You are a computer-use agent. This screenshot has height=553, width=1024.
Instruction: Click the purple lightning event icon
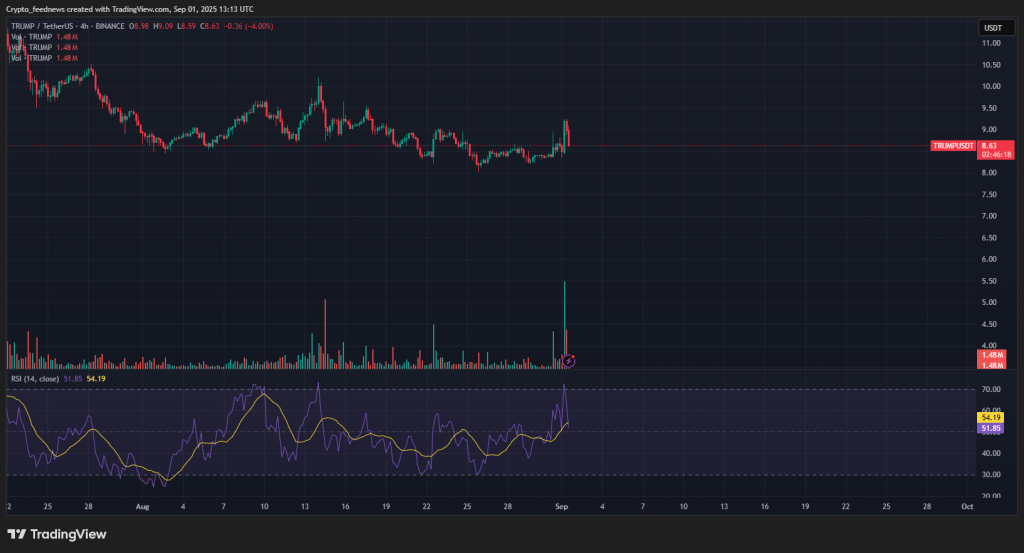click(x=569, y=360)
